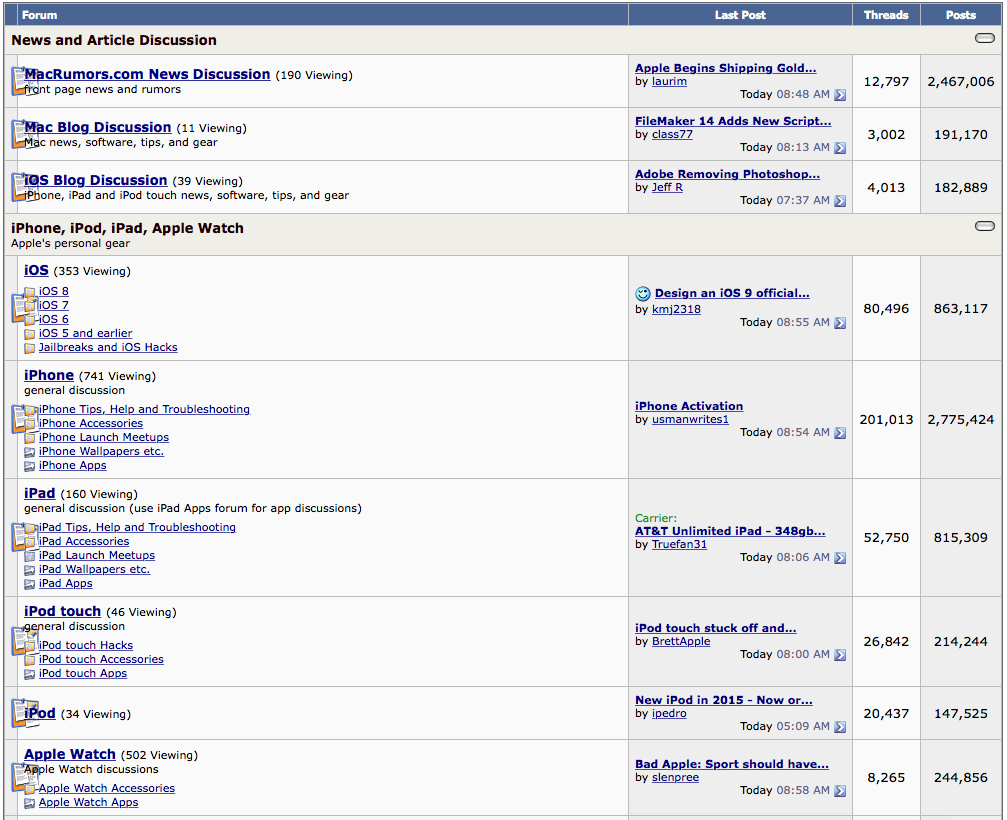Open the iOS Blog Discussion forum
The height and width of the screenshot is (820, 1007).
[96, 180]
